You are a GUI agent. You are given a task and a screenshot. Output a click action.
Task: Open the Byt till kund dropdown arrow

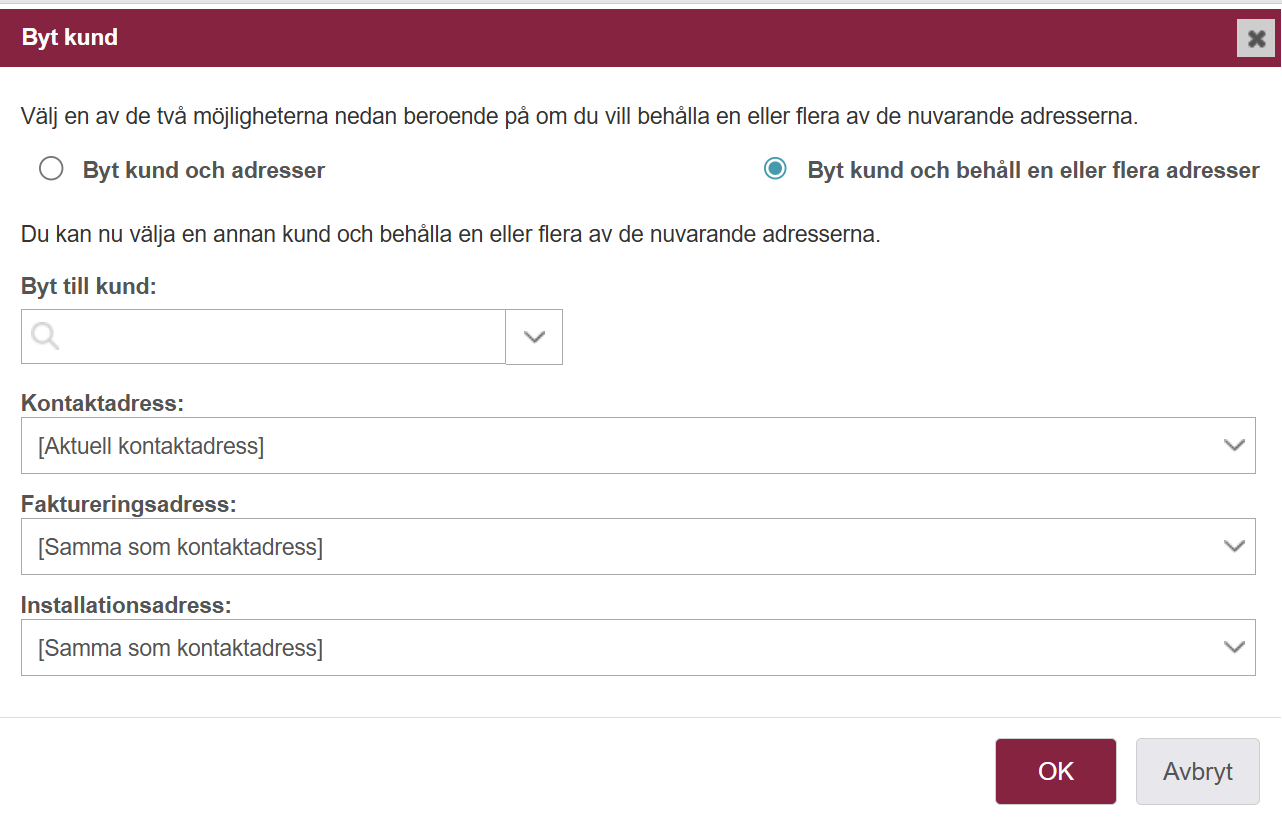[x=534, y=337]
